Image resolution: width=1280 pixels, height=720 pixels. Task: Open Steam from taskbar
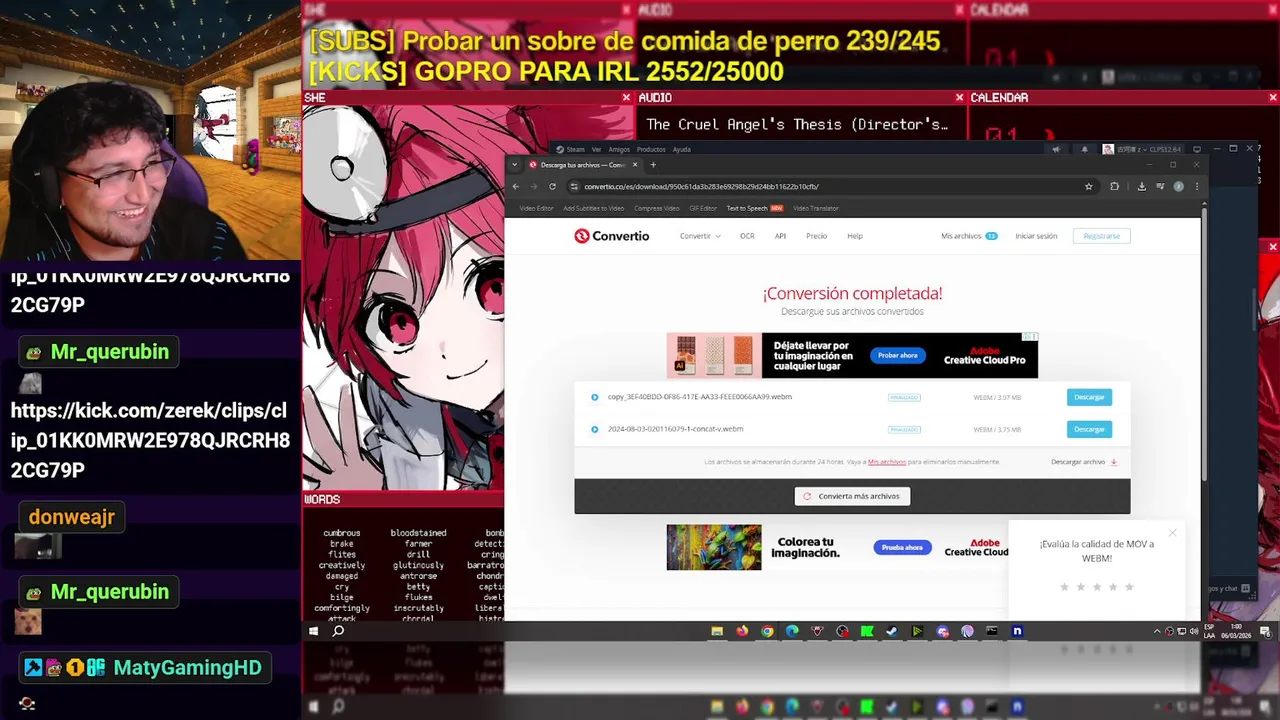coord(892,631)
